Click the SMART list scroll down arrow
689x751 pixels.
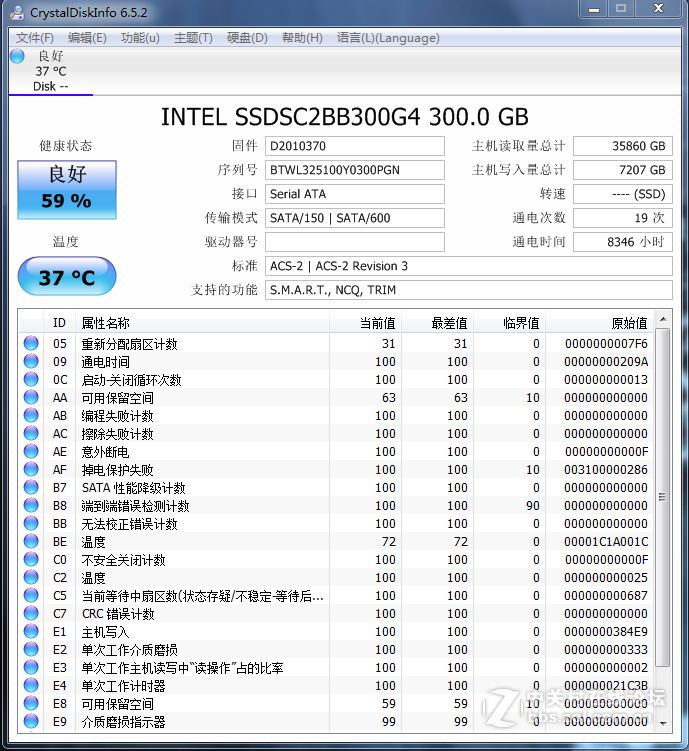pos(663,724)
